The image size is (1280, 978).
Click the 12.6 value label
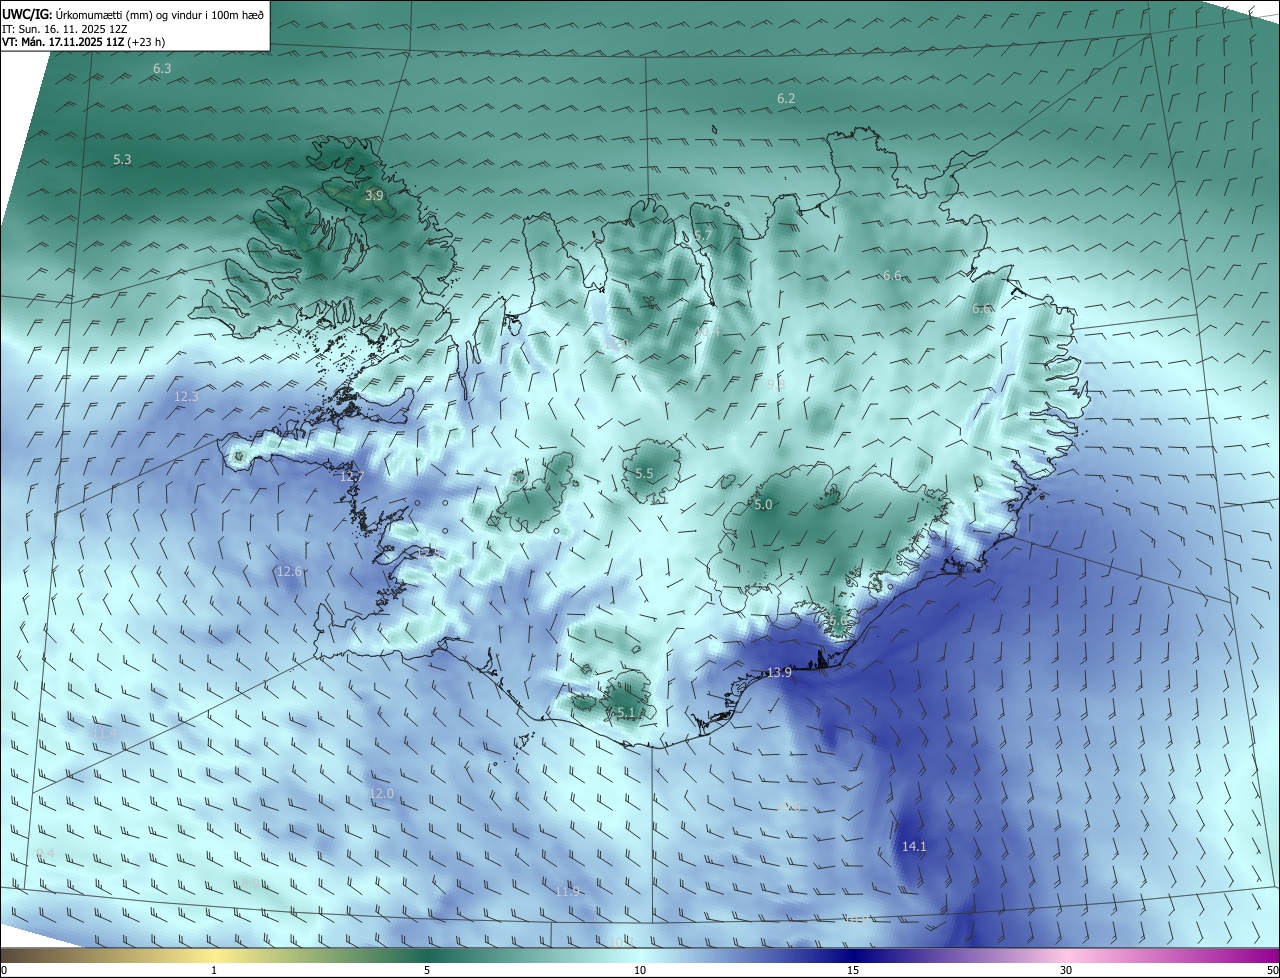pyautogui.click(x=289, y=571)
